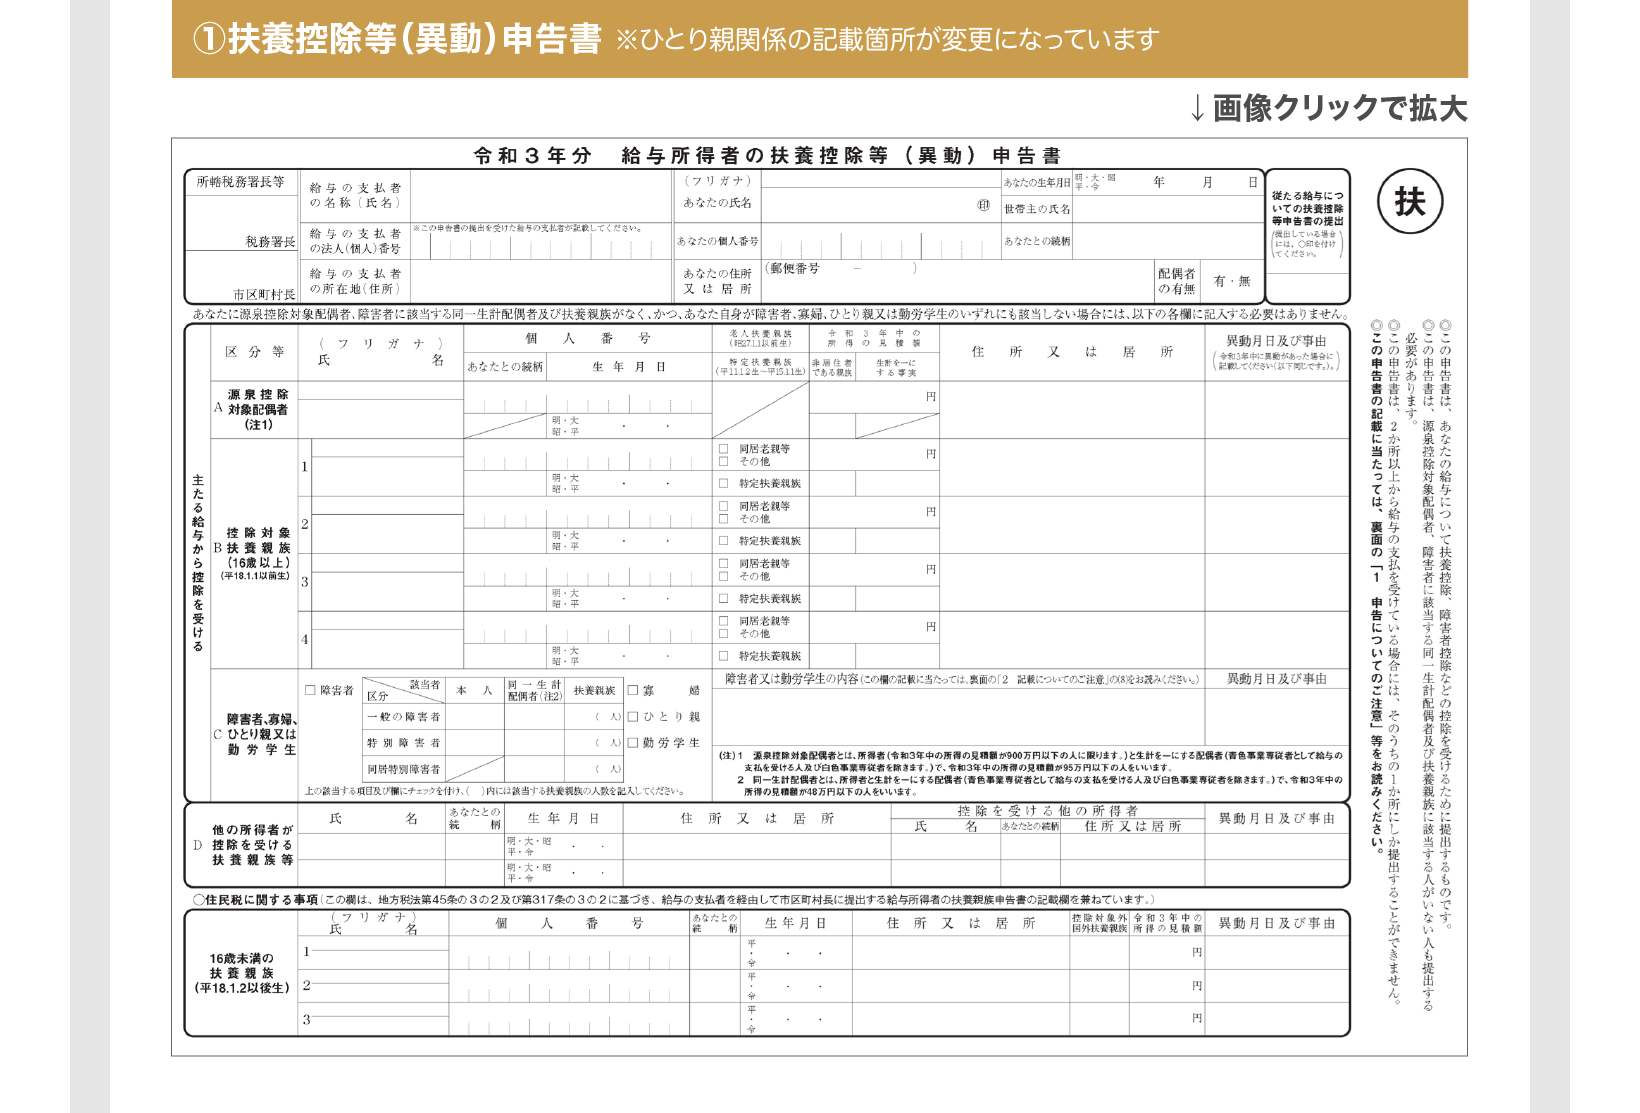Click the circled 扶 mark on the form
Image resolution: width=1640 pixels, height=1113 pixels.
point(1410,202)
